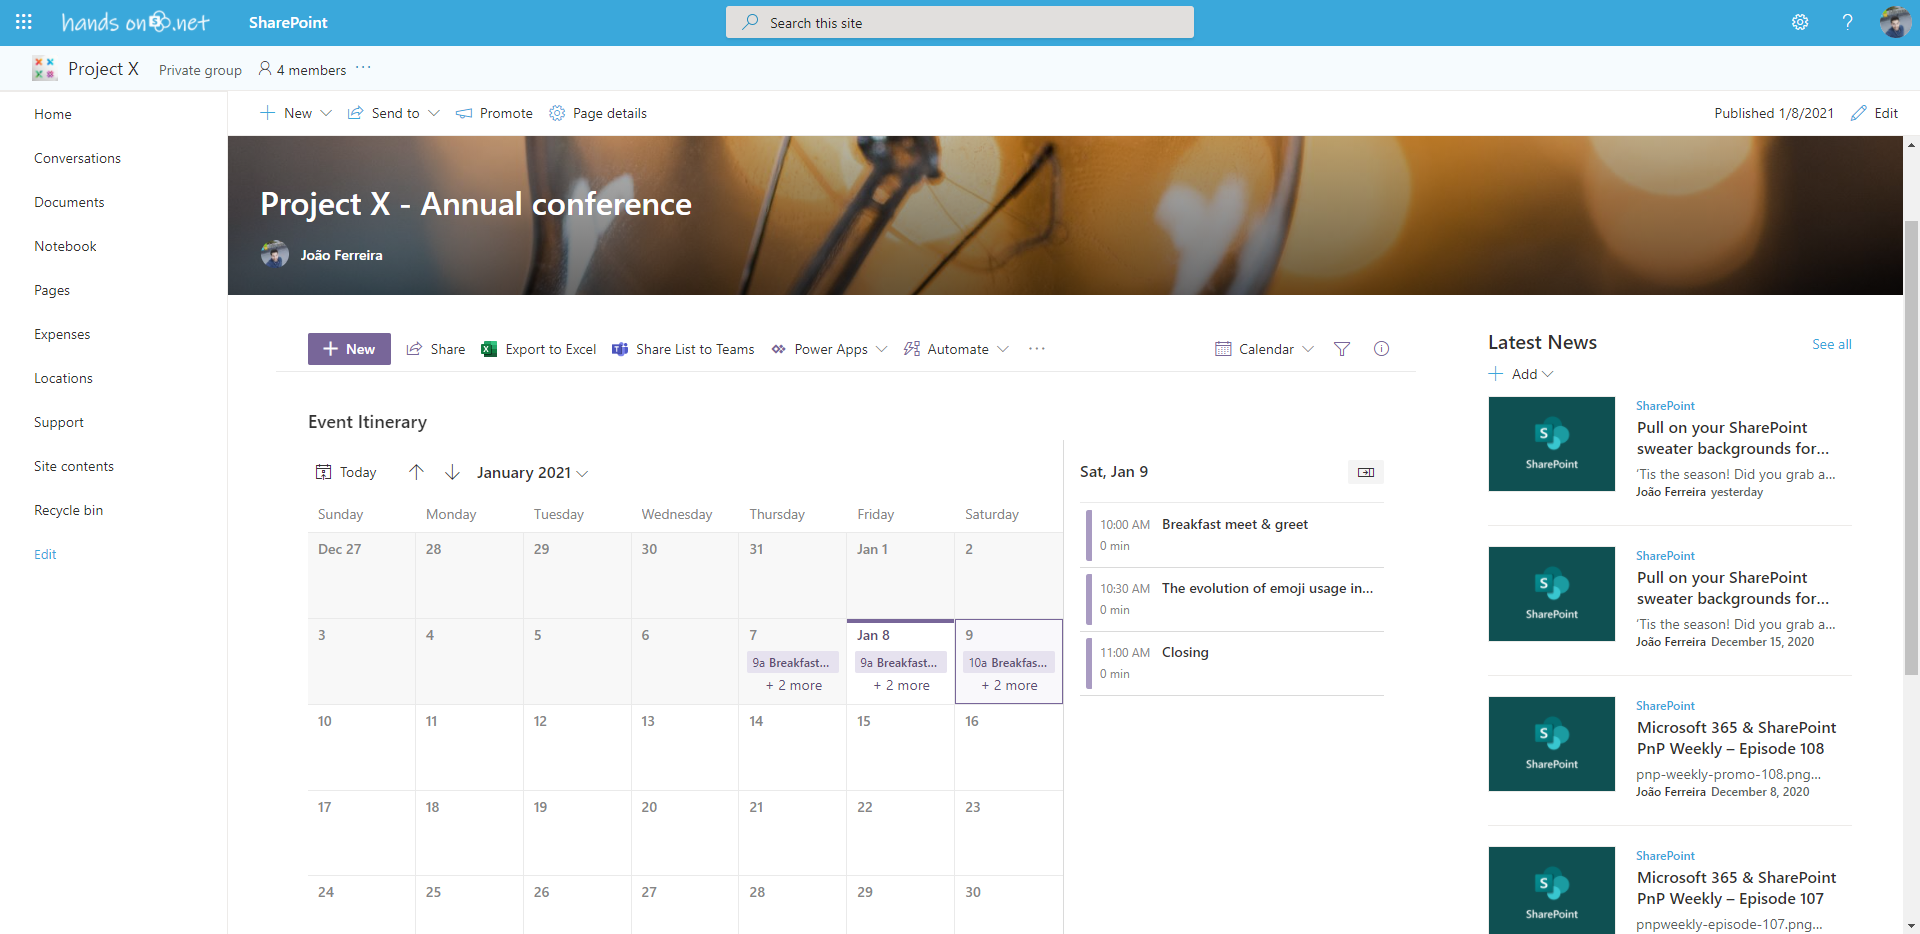Open Documents in the left navigation
Viewport: 1920px width, 934px height.
(69, 202)
